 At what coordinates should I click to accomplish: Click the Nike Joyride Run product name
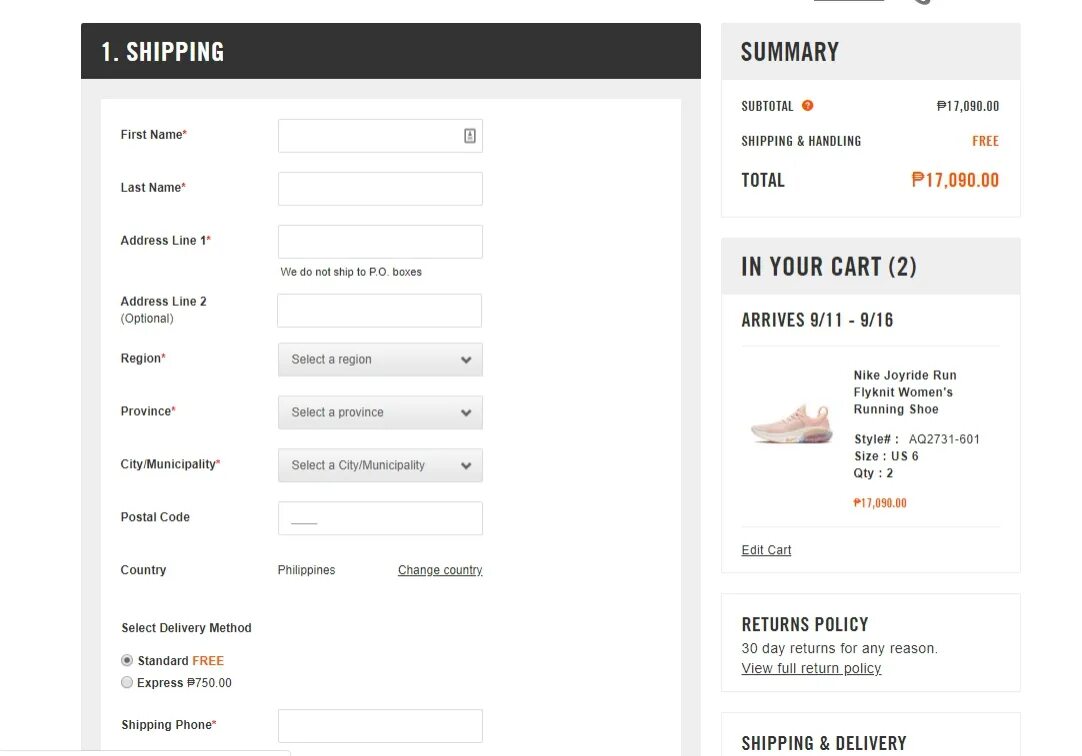coord(904,392)
